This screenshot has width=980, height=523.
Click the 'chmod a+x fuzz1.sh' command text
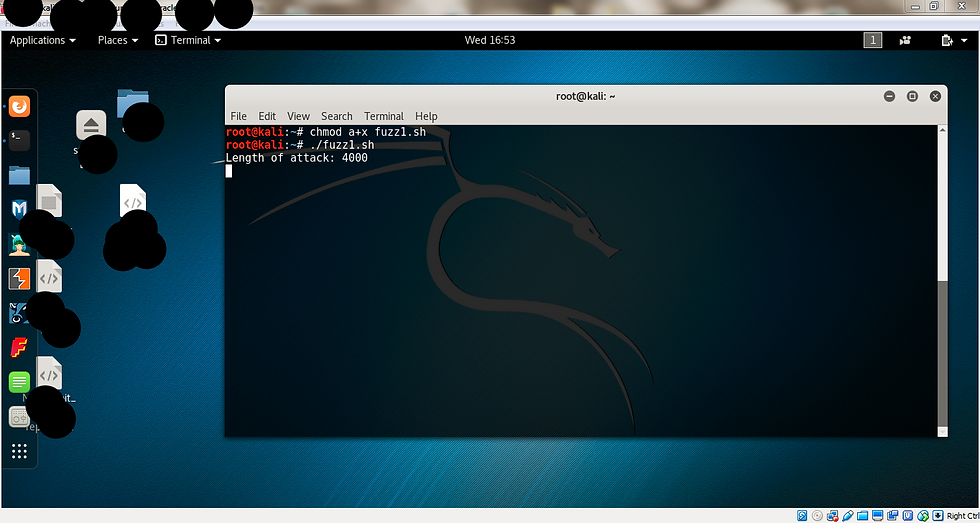click(x=368, y=132)
